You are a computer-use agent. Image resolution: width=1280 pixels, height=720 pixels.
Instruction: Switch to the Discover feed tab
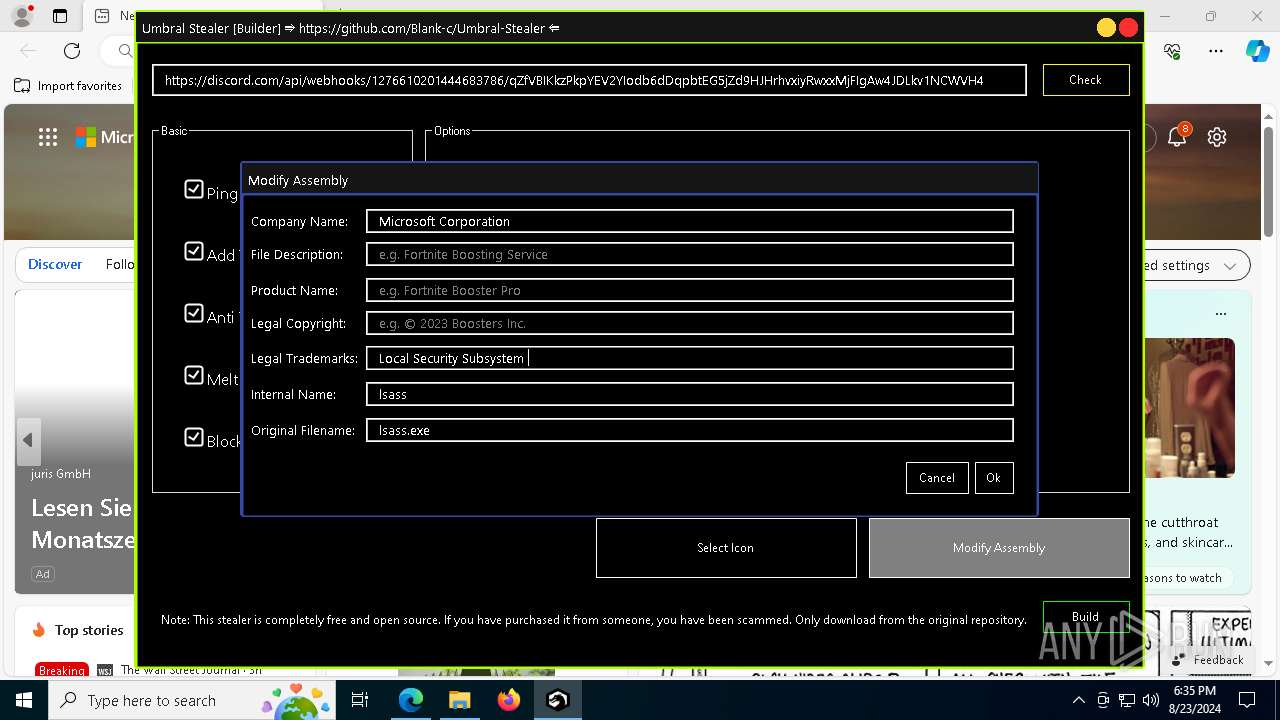55,264
